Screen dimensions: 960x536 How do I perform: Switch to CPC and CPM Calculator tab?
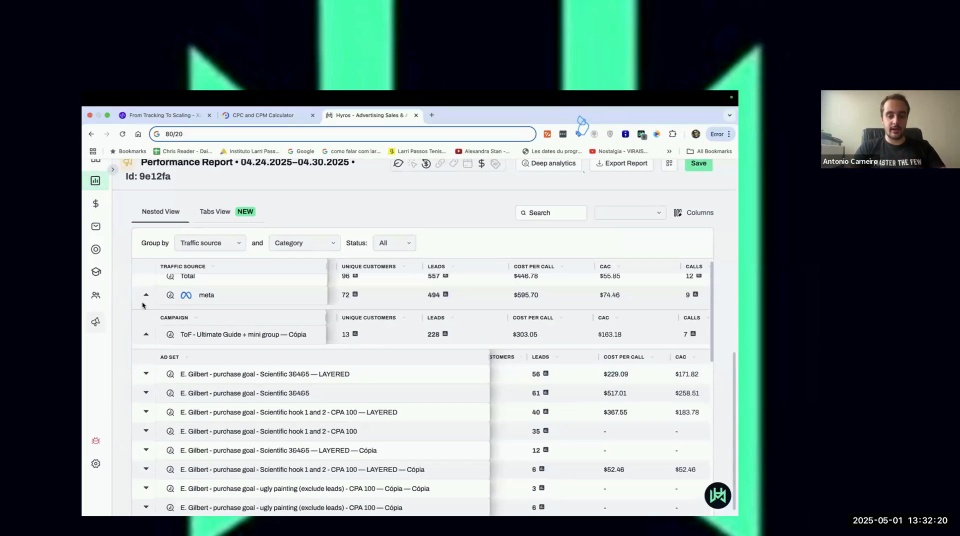click(x=268, y=115)
